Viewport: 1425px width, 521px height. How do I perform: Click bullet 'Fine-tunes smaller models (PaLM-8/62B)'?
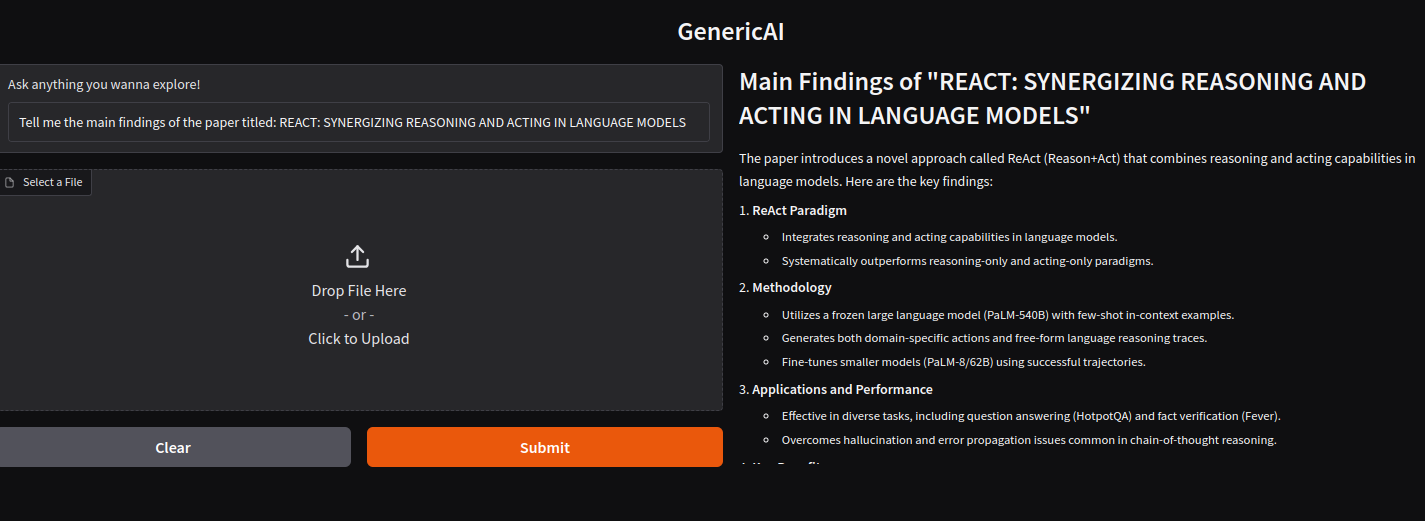click(x=963, y=362)
